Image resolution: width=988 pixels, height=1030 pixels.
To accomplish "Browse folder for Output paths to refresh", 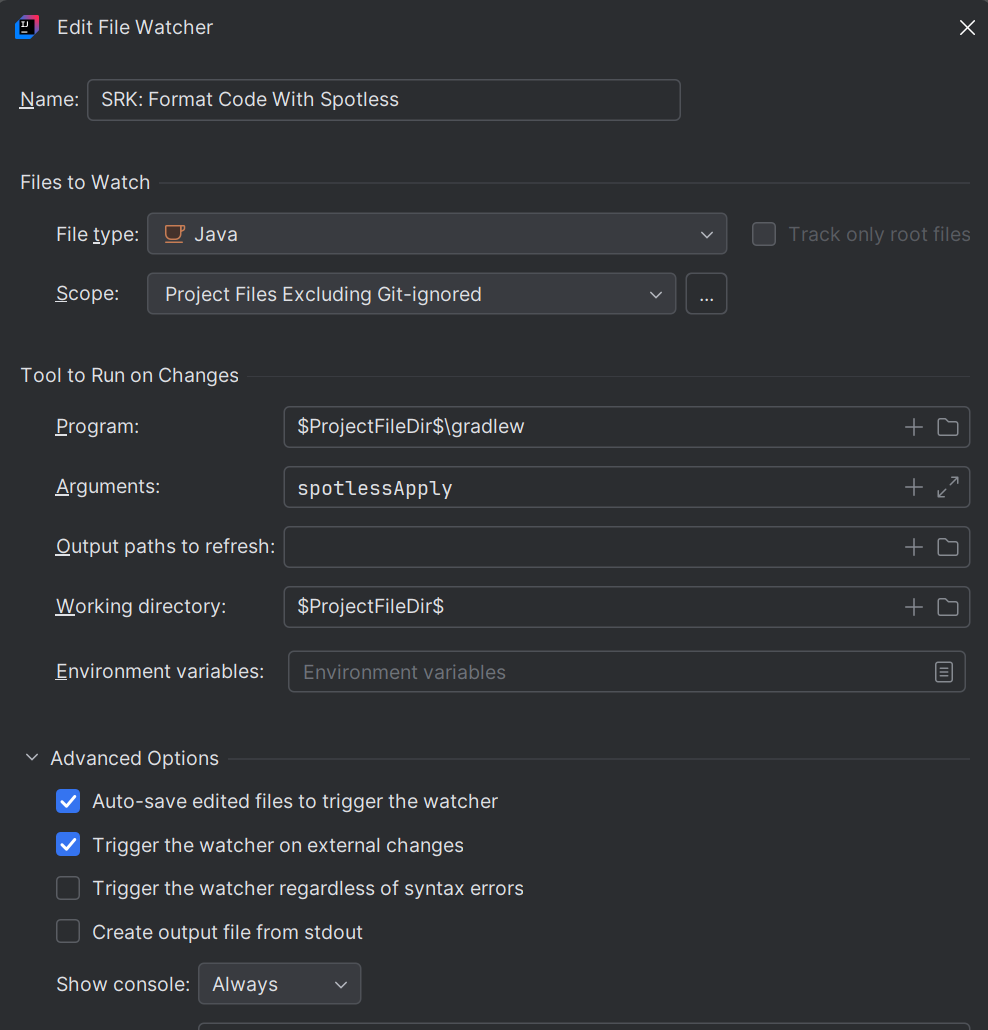I will click(948, 547).
